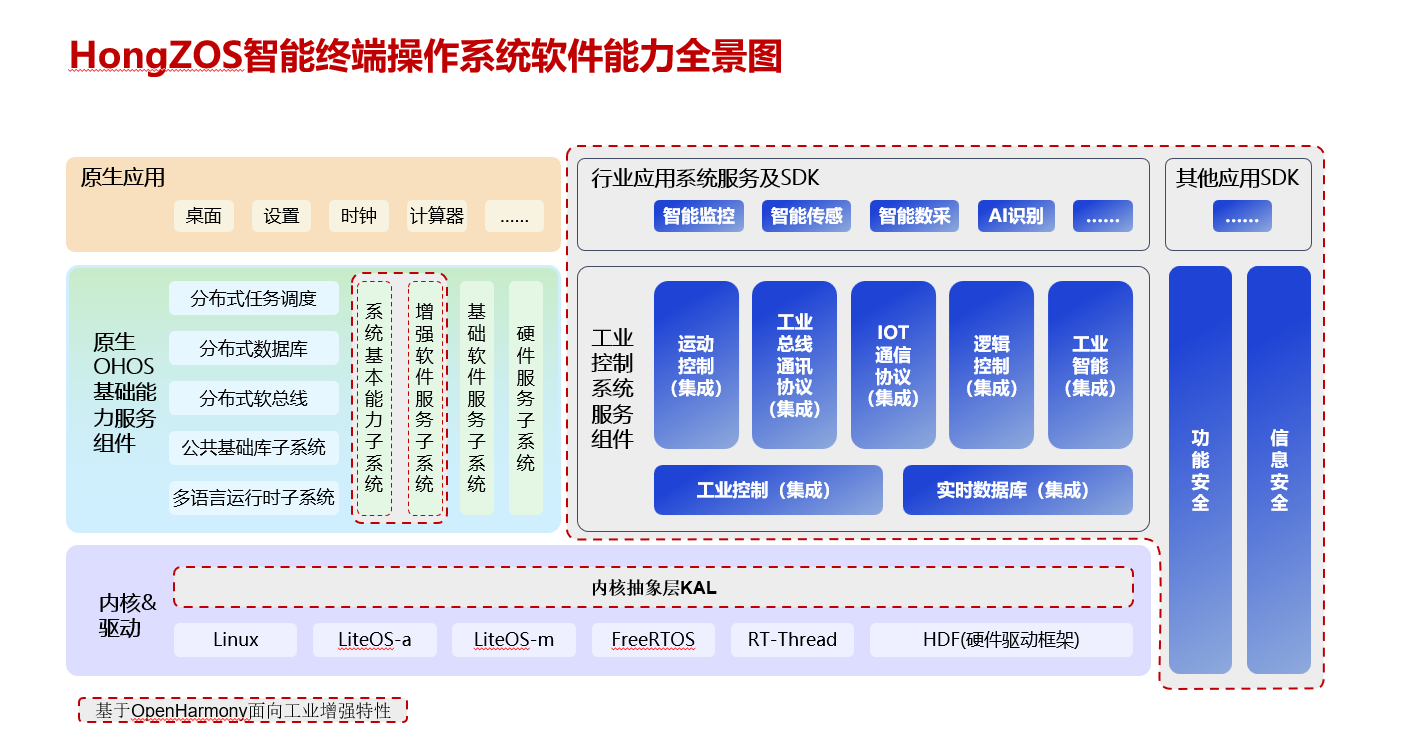This screenshot has width=1406, height=754.
Task: Select the tall 信息安全 column
Action: 1279,470
